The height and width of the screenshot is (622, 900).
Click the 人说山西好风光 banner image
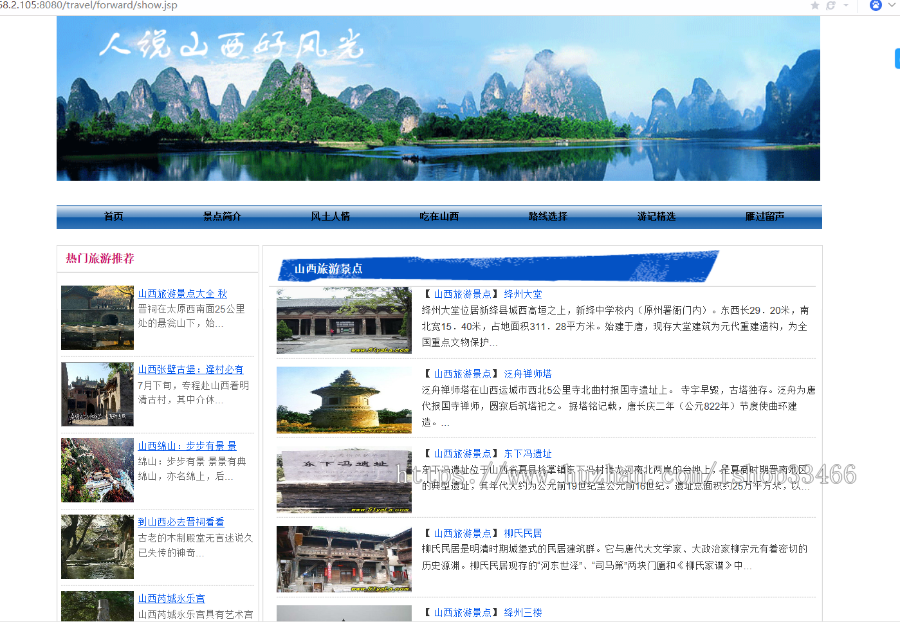(x=438, y=98)
